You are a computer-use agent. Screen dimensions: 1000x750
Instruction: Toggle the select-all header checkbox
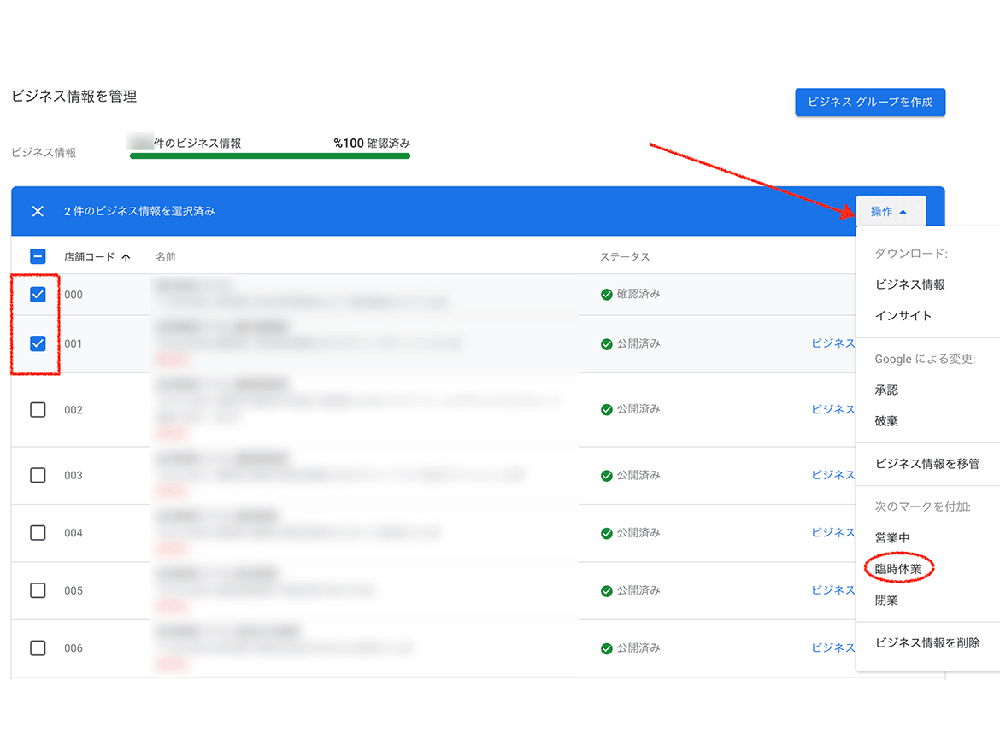pyautogui.click(x=38, y=256)
